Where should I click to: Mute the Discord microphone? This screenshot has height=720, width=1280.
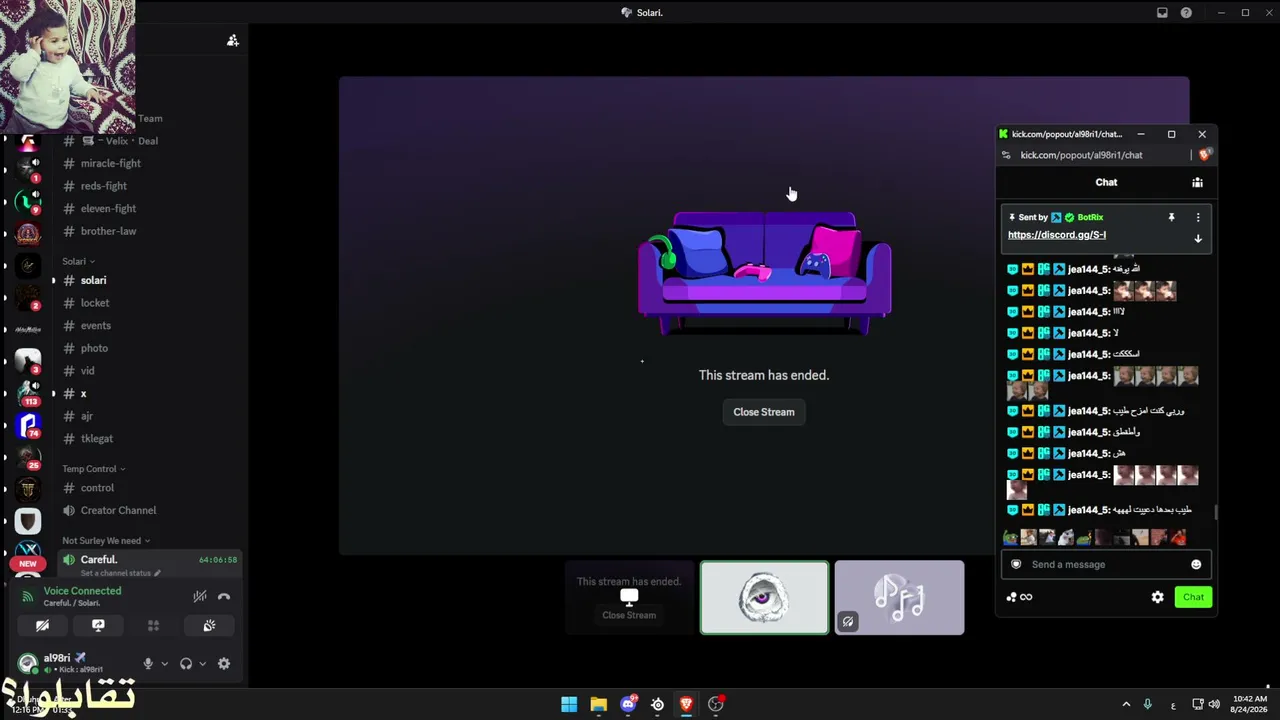coord(148,663)
